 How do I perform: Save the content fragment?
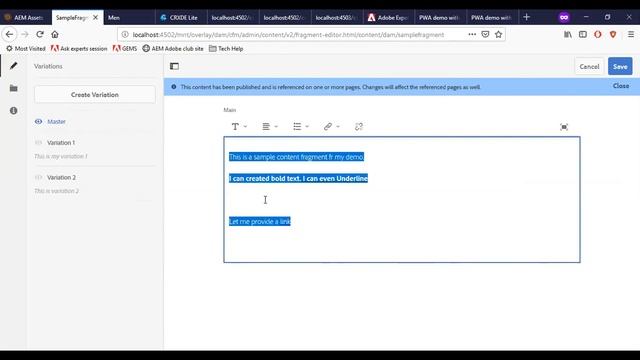tap(620, 66)
